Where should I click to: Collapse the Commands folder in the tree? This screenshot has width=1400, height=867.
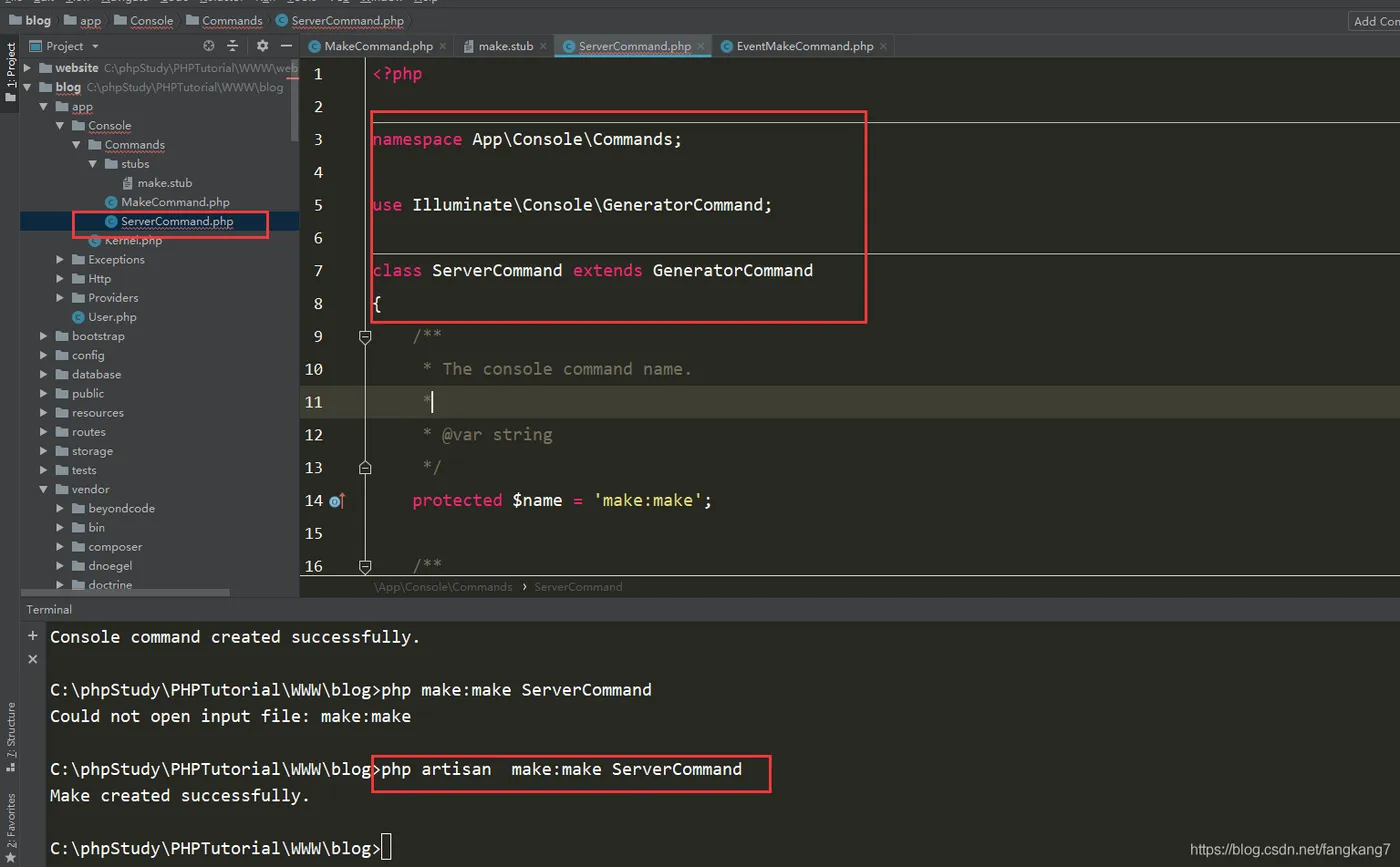pos(77,144)
